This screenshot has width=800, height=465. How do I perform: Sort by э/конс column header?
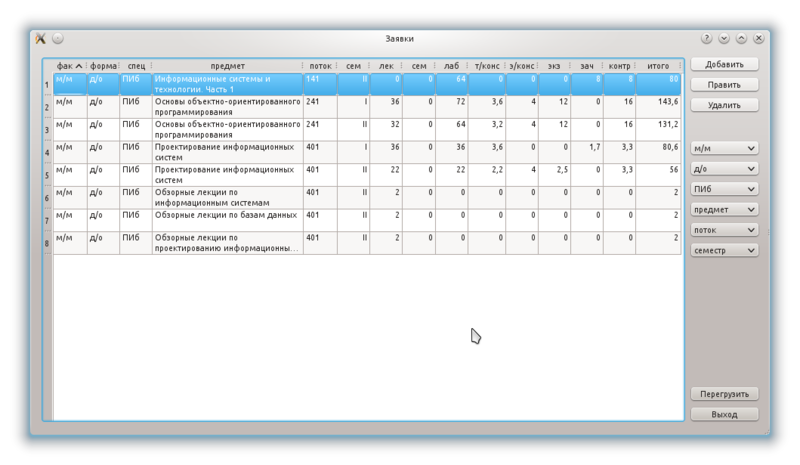[521, 66]
